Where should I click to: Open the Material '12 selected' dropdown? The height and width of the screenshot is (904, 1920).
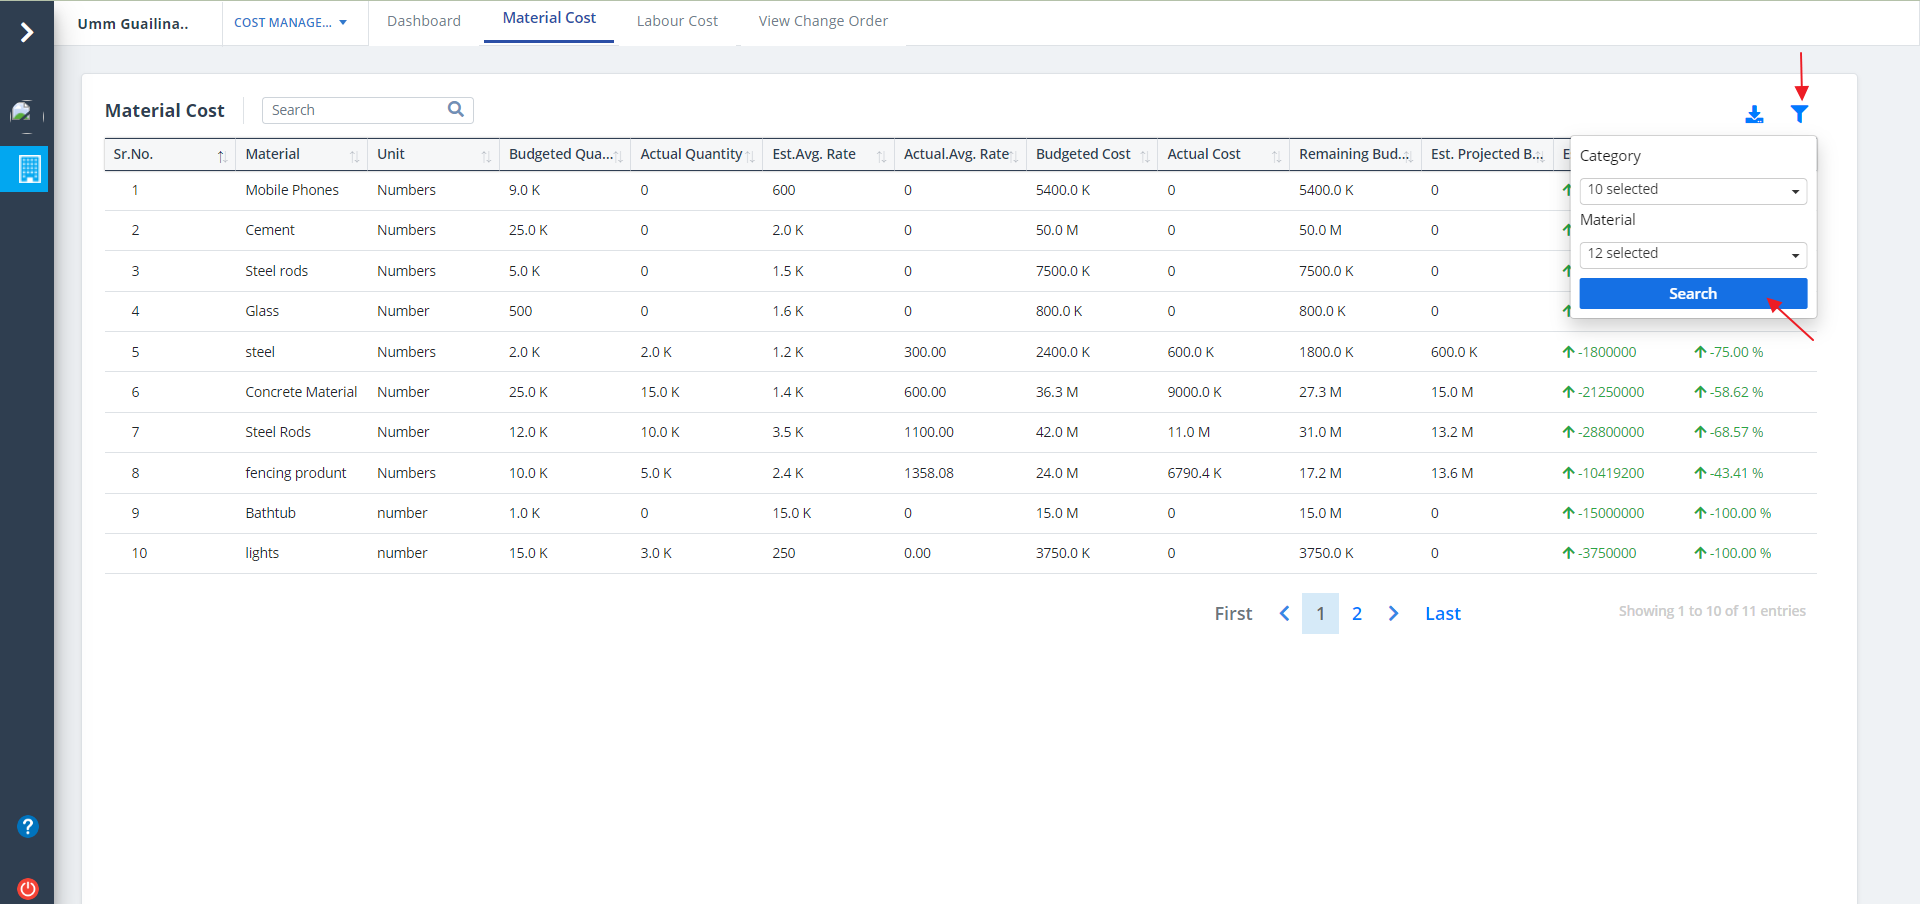coord(1692,254)
